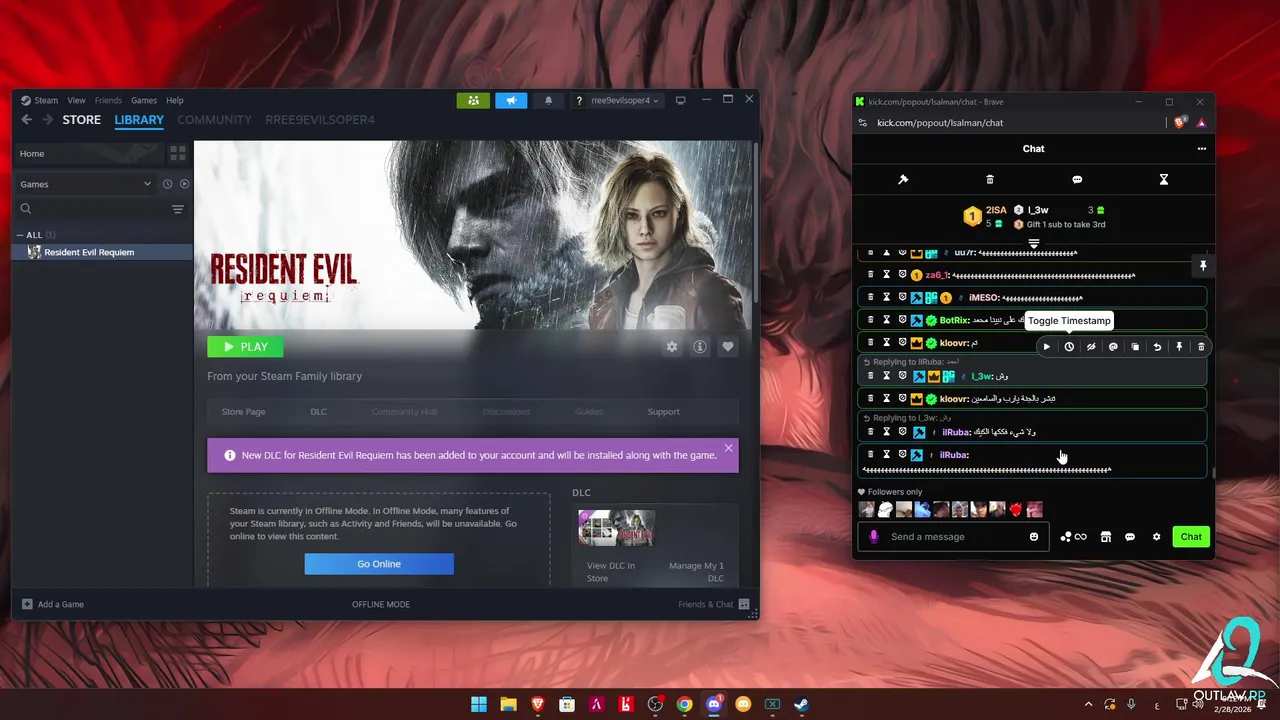Open the emoji picker in message box
The height and width of the screenshot is (720, 1280).
1034,537
